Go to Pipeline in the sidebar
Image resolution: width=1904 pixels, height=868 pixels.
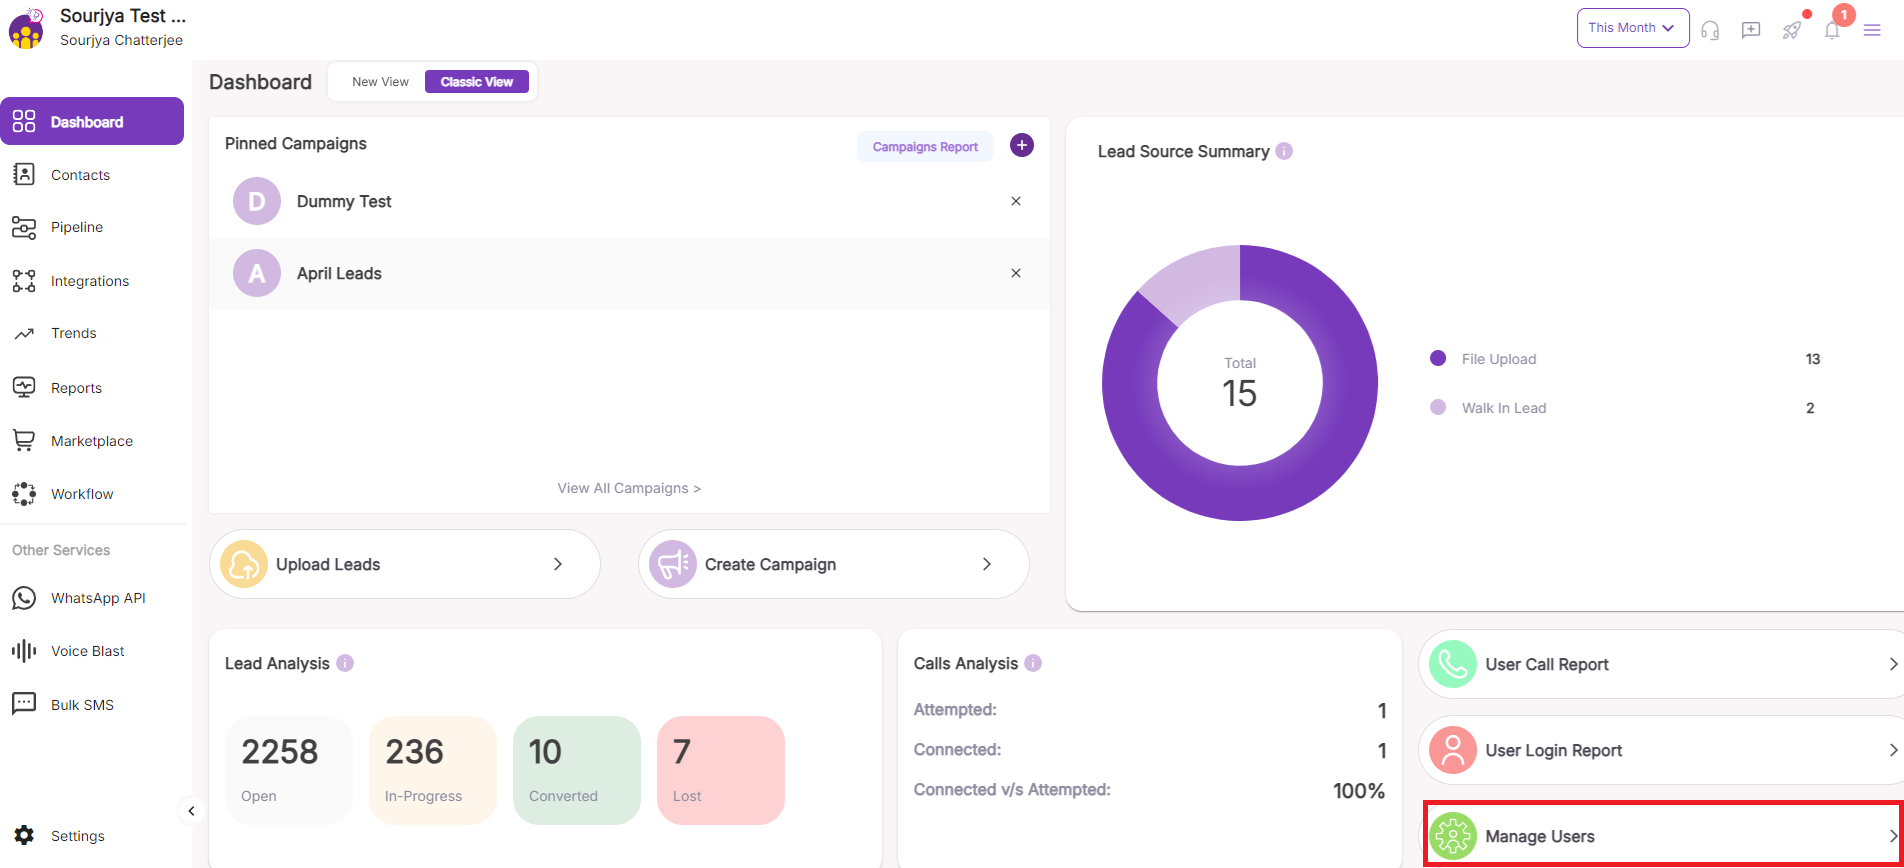(x=77, y=227)
